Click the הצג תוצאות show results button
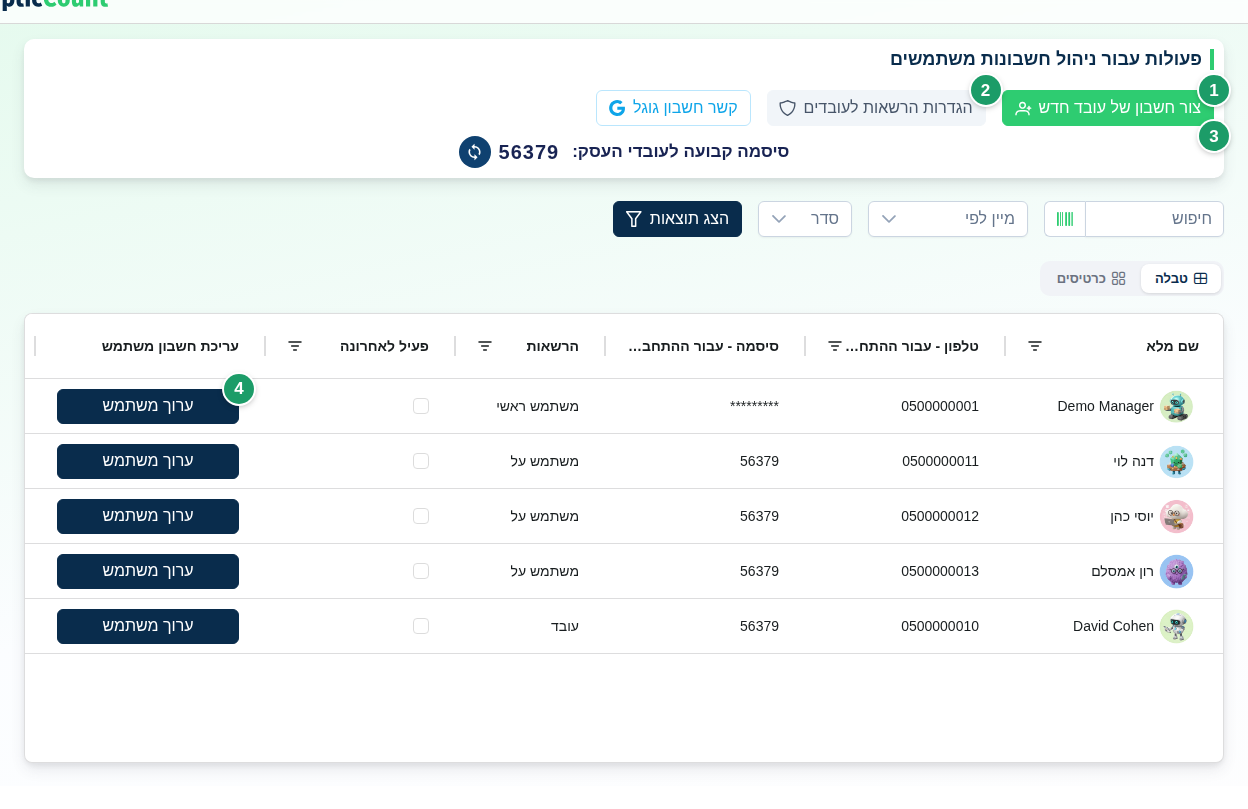1248x809 pixels. click(x=677, y=219)
